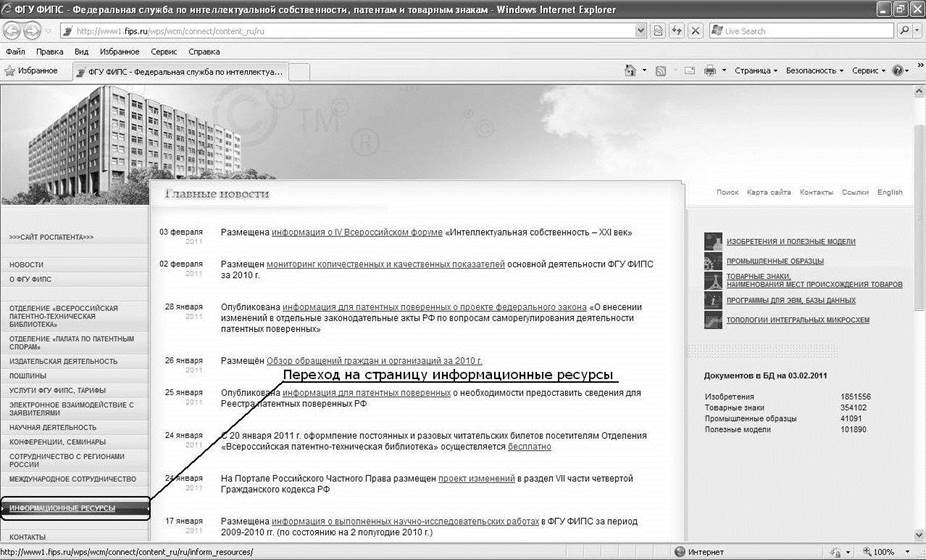926x560 pixels.
Task: Click icon beside Топологии интегральных микросхем
Action: coord(713,319)
